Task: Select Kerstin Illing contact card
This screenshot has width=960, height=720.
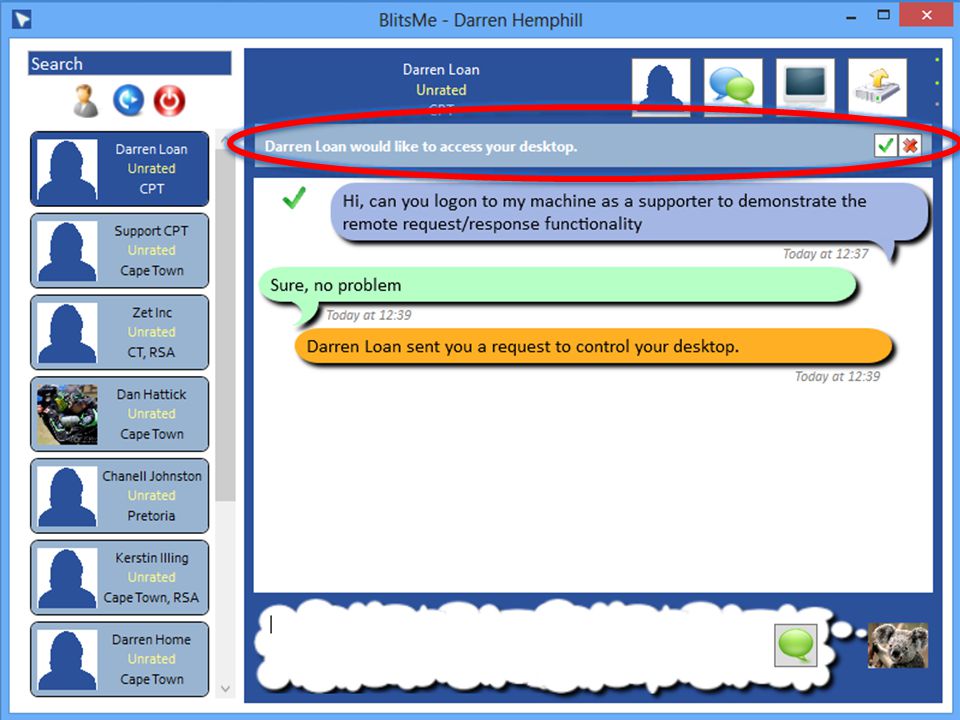Action: point(119,577)
